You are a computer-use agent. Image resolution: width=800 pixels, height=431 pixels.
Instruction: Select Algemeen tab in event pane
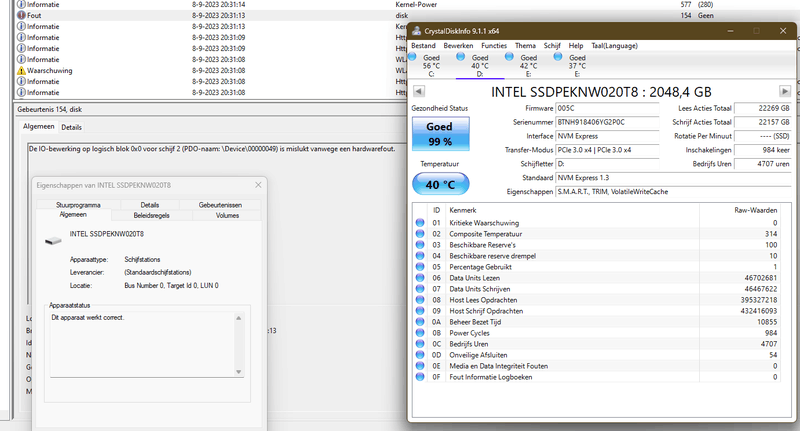tap(38, 126)
